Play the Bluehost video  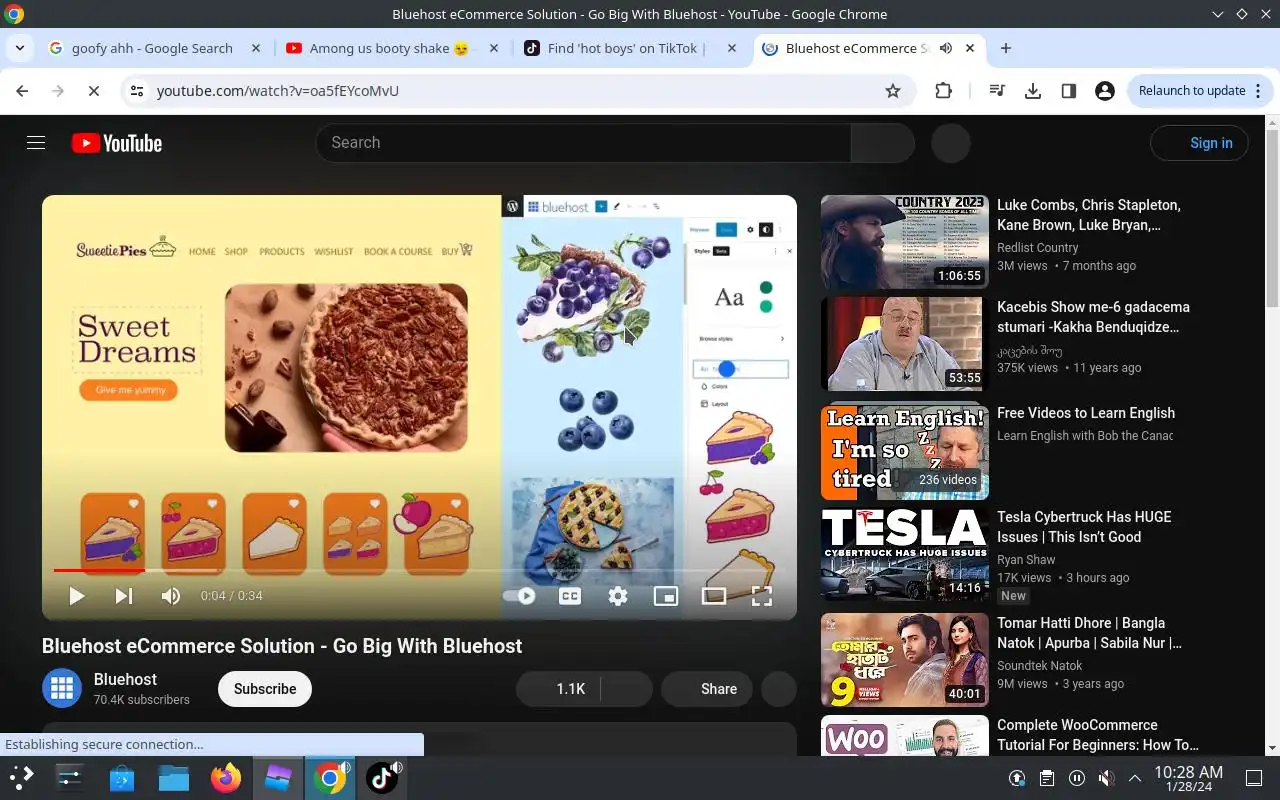click(76, 596)
